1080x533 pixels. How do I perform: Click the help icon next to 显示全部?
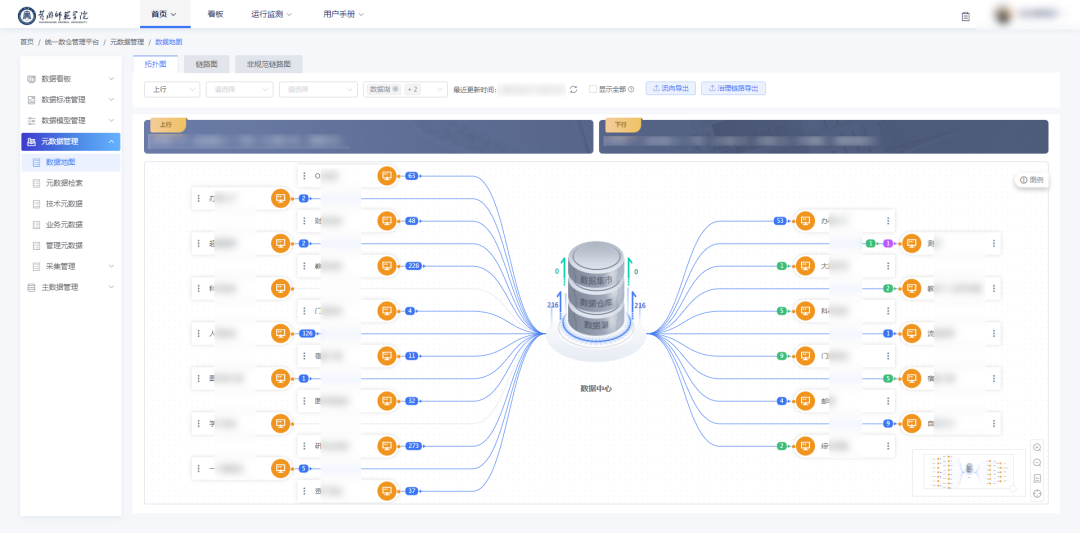coord(631,89)
